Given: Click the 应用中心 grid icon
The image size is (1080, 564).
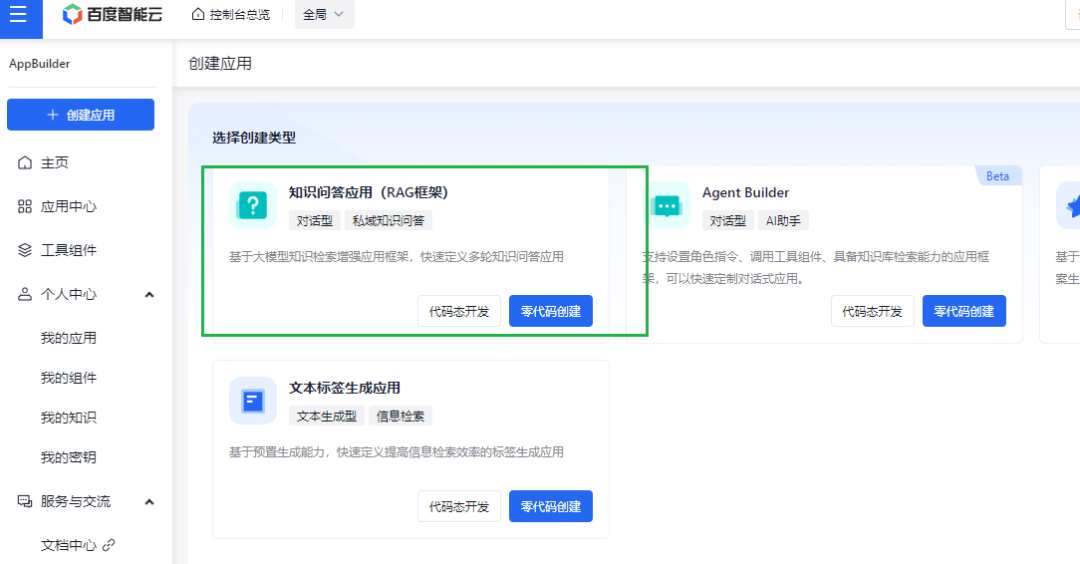Looking at the screenshot, I should coord(25,206).
